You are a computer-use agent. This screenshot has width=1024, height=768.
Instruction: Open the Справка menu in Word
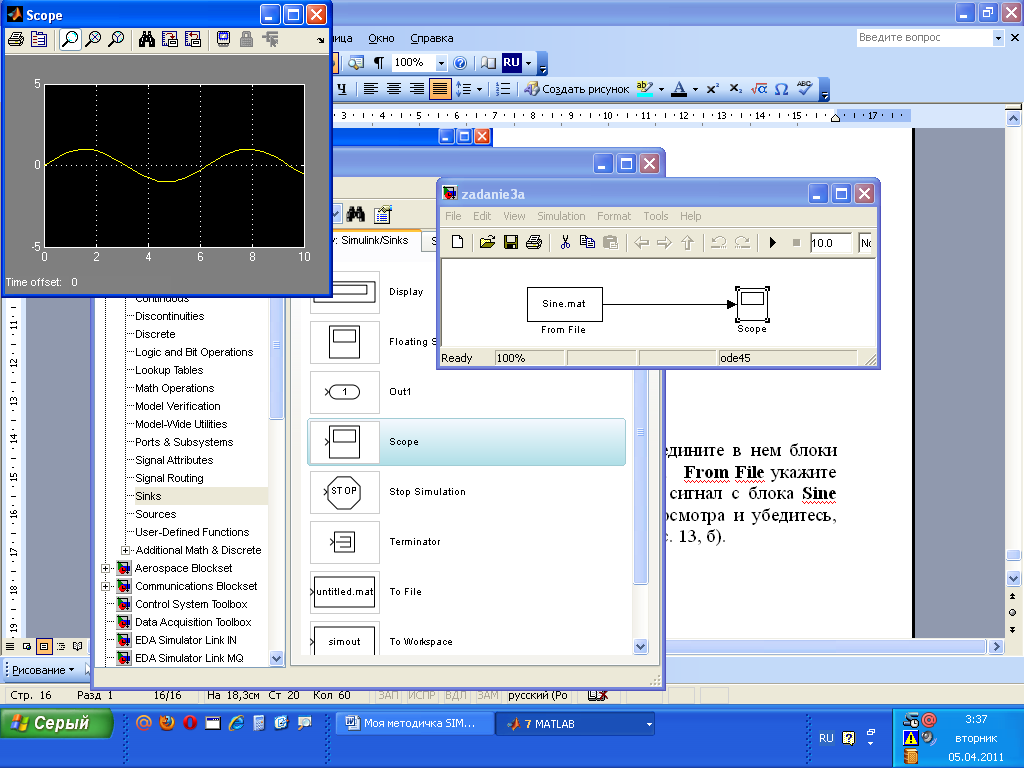click(x=432, y=39)
